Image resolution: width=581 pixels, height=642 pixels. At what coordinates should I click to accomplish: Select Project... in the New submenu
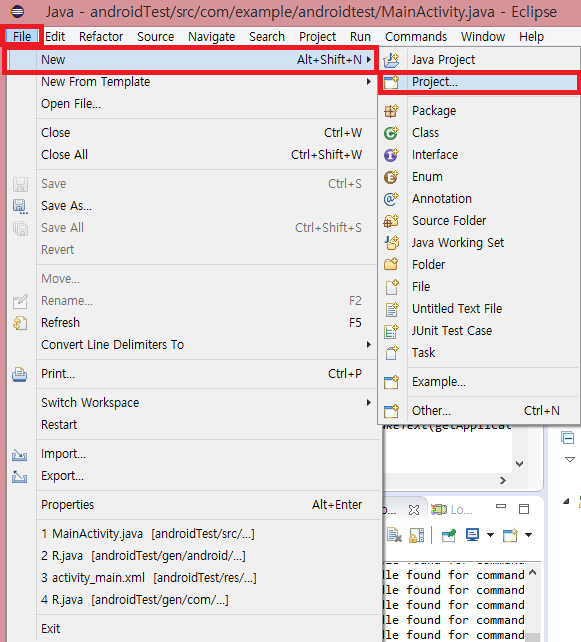[x=479, y=82]
